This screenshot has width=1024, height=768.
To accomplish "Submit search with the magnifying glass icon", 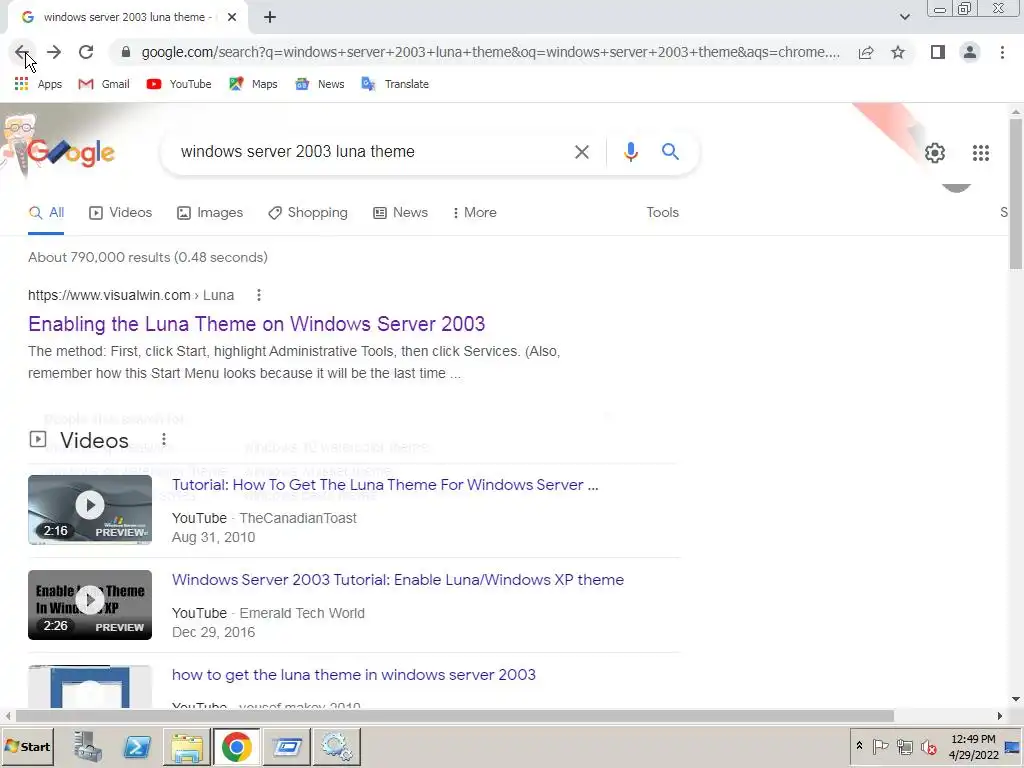I will 670,152.
